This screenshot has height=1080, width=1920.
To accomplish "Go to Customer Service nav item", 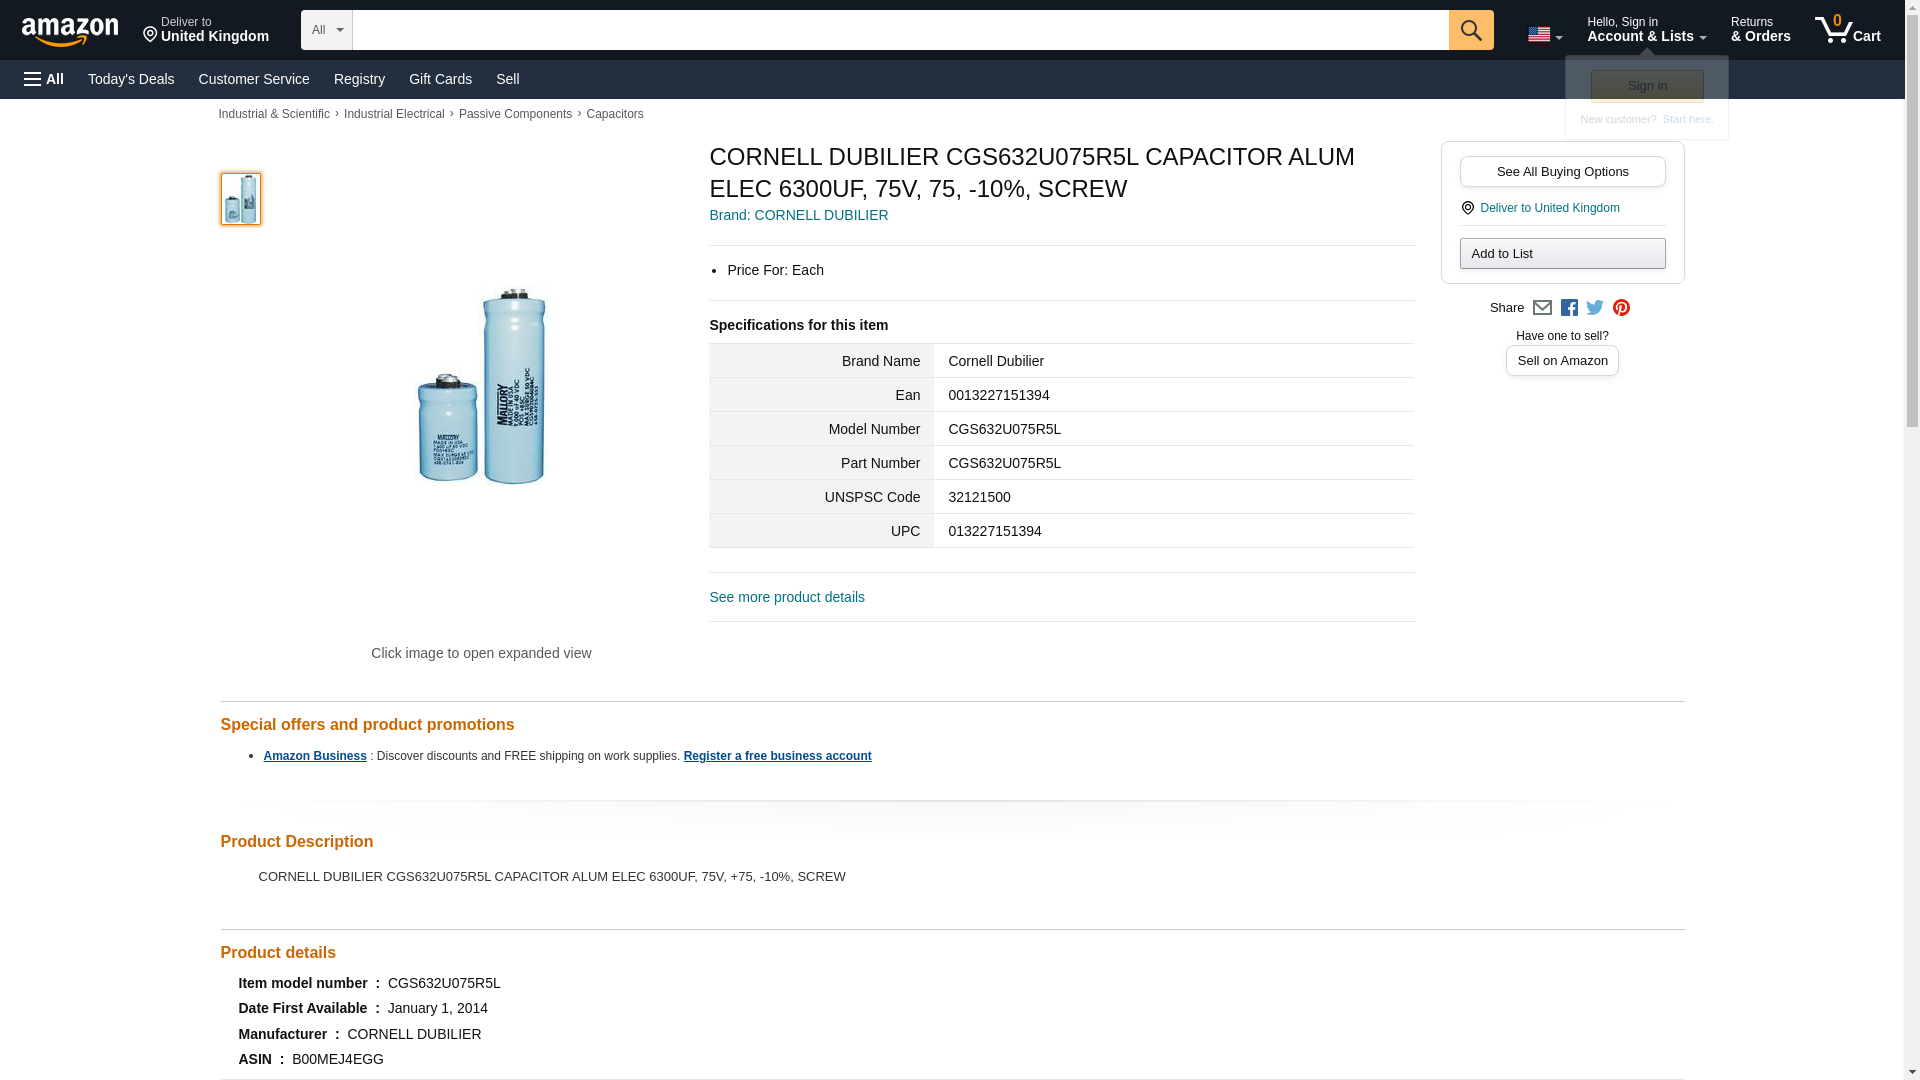I will pos(254,79).
